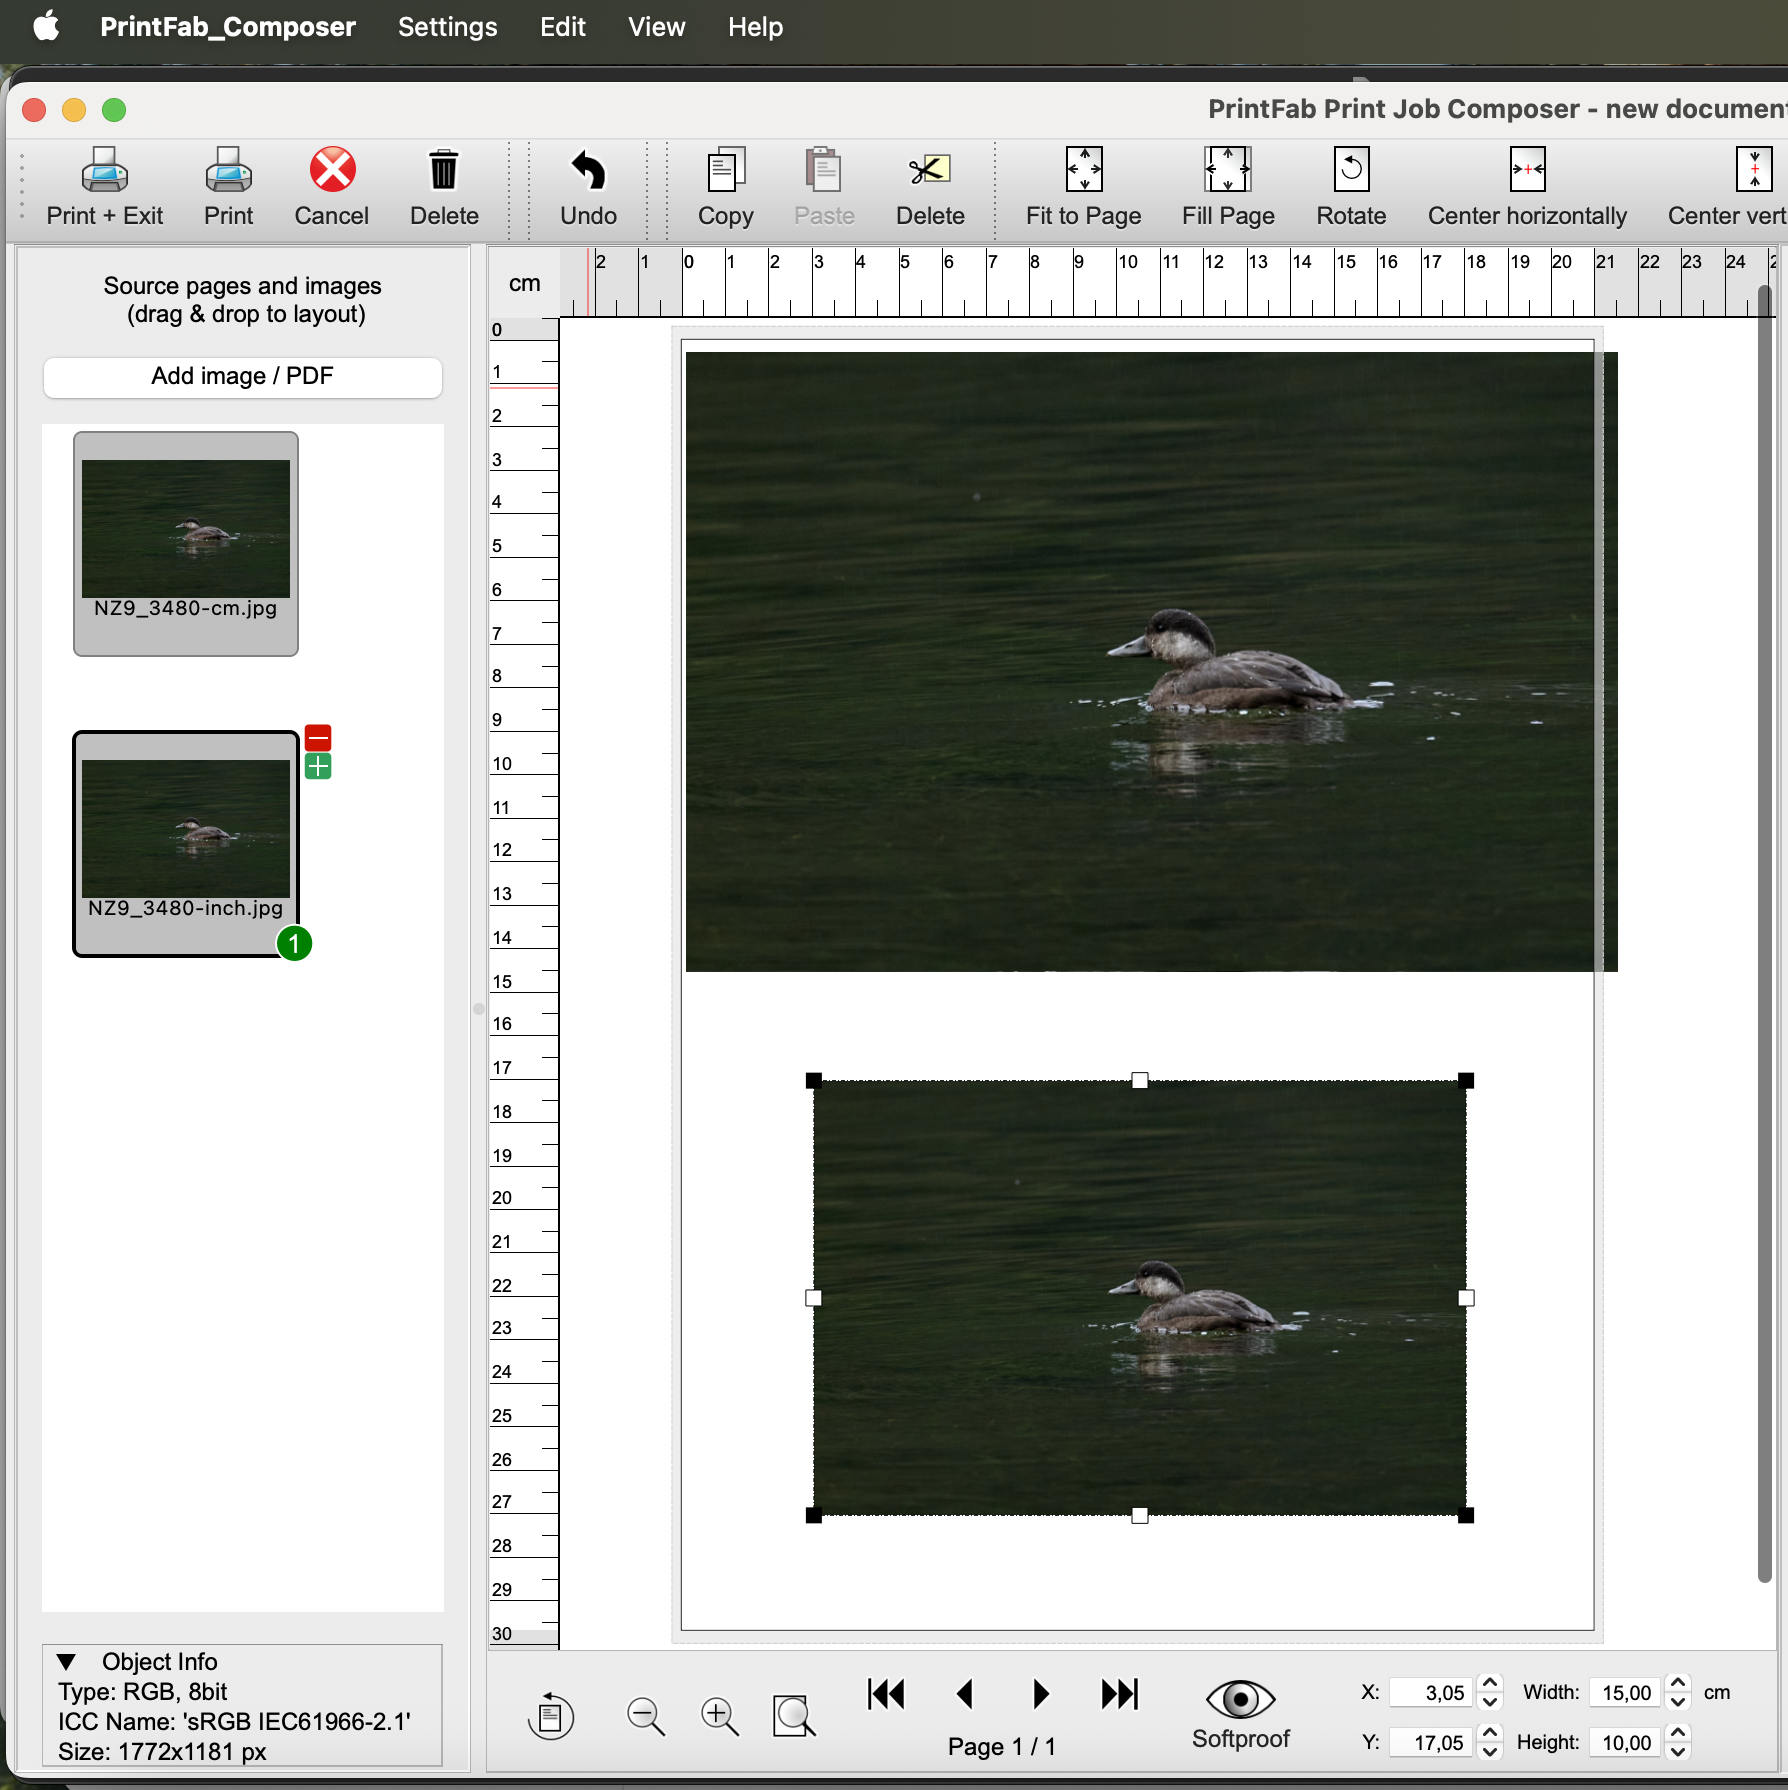The image size is (1788, 1790).
Task: Click the Width input field
Action: coord(1626,1693)
